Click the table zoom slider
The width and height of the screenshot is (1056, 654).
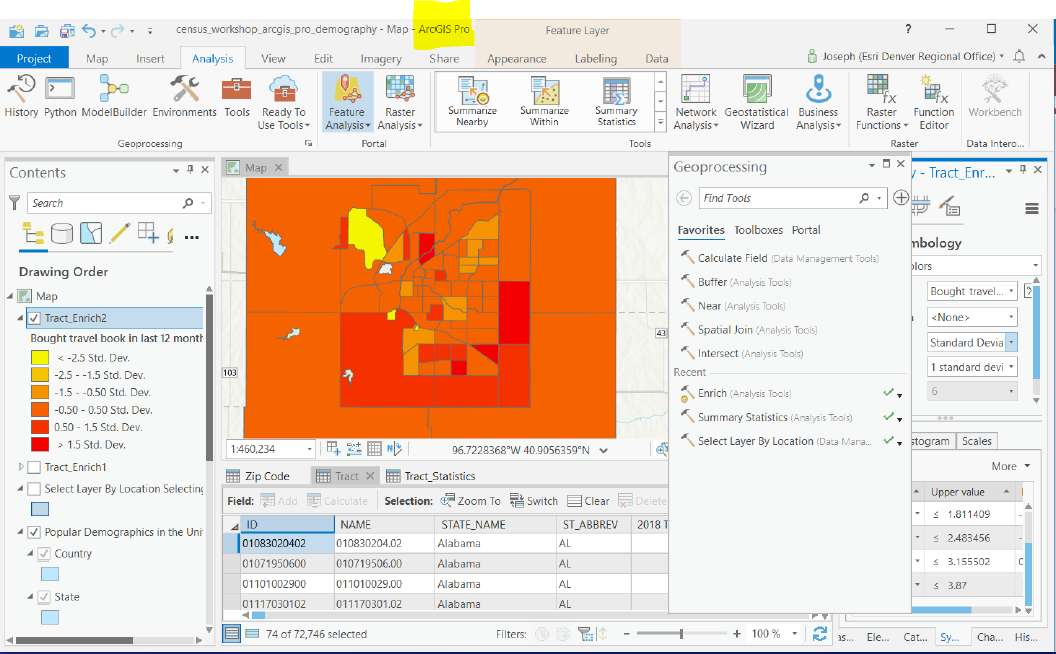tap(682, 634)
